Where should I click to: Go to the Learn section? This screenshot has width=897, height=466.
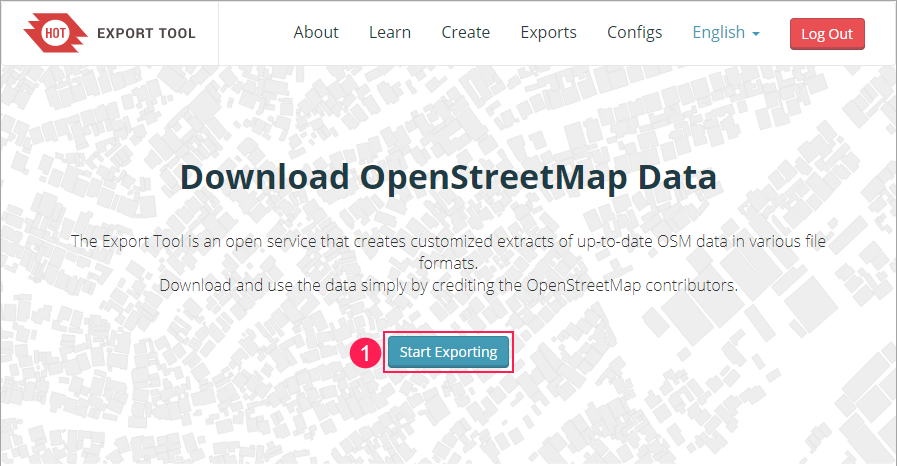(390, 33)
